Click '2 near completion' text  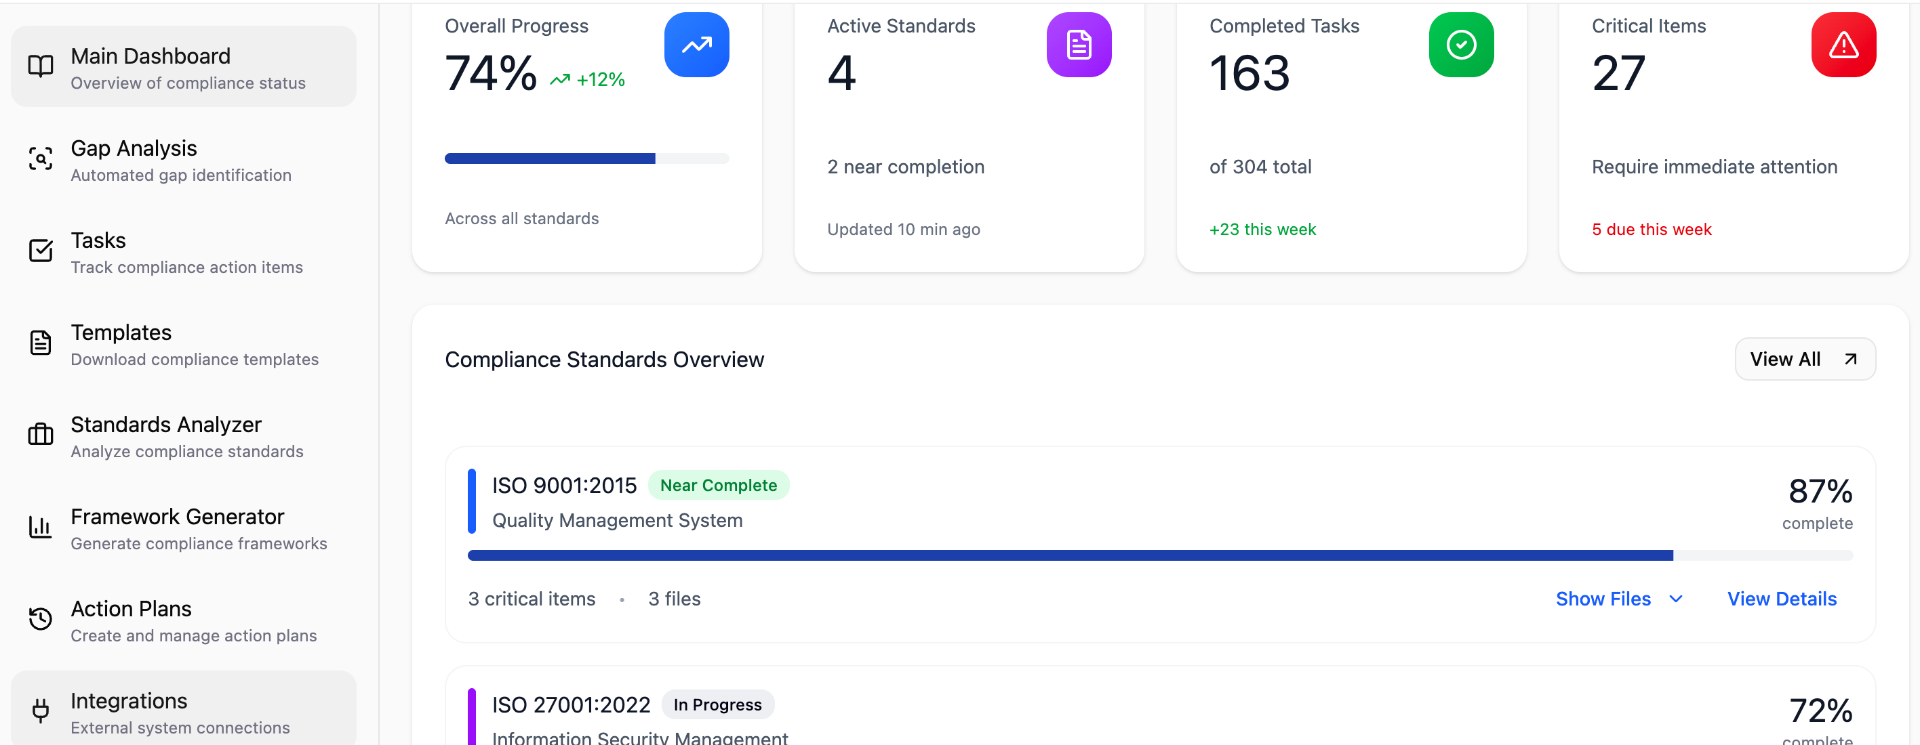coord(906,167)
